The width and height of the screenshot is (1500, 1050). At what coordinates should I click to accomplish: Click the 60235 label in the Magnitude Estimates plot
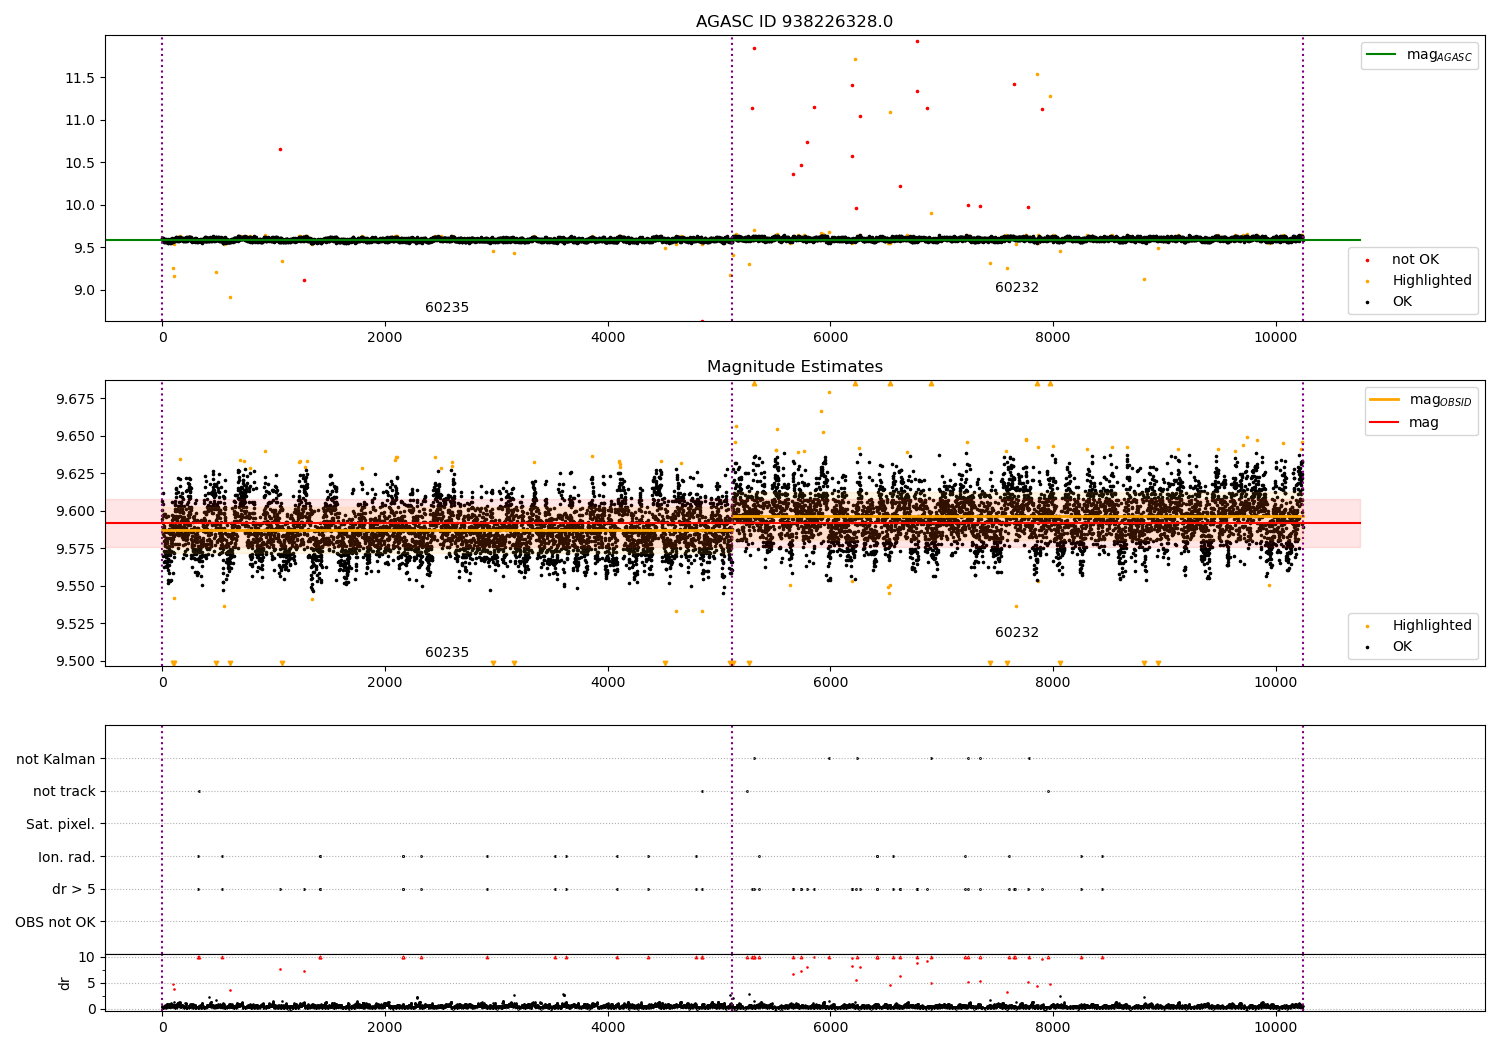447,653
